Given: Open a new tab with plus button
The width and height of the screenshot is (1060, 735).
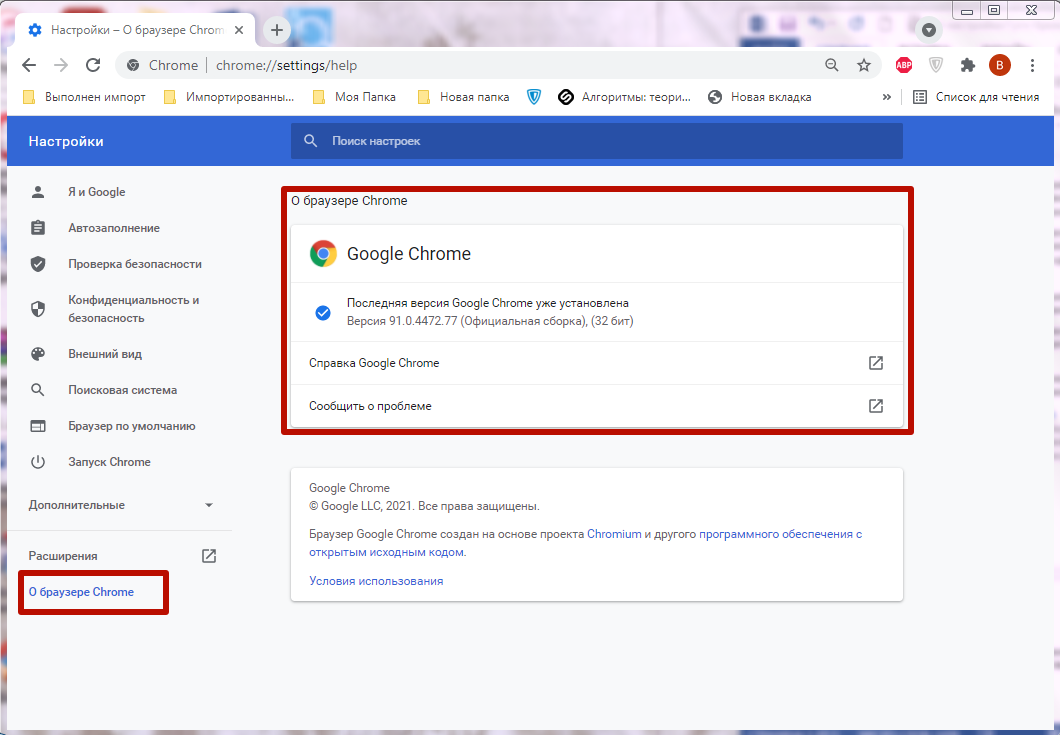Looking at the screenshot, I should click(277, 30).
